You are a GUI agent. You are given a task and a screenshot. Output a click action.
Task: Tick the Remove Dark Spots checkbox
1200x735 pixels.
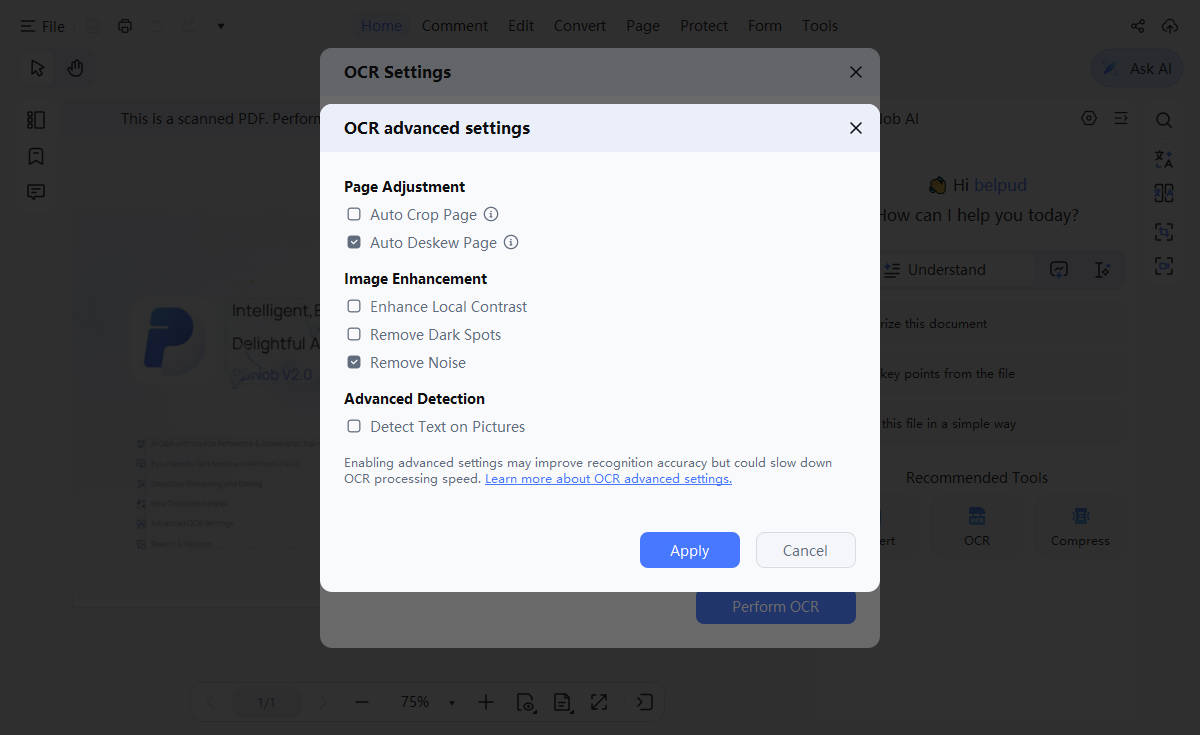click(354, 334)
